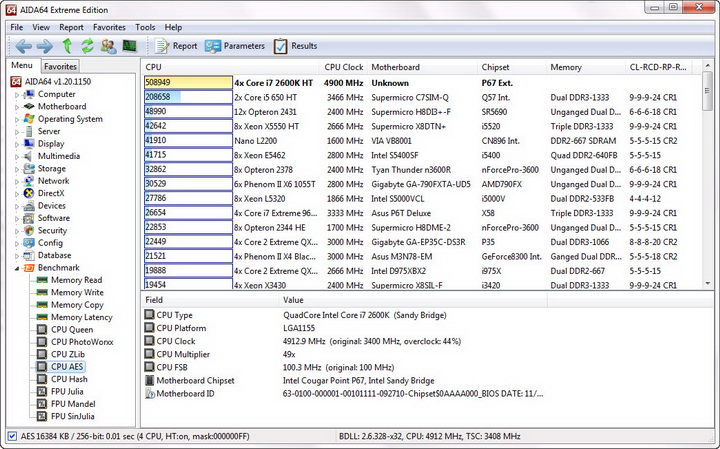The height and width of the screenshot is (449, 720).
Task: Click the Results toolbar button
Action: (x=295, y=46)
